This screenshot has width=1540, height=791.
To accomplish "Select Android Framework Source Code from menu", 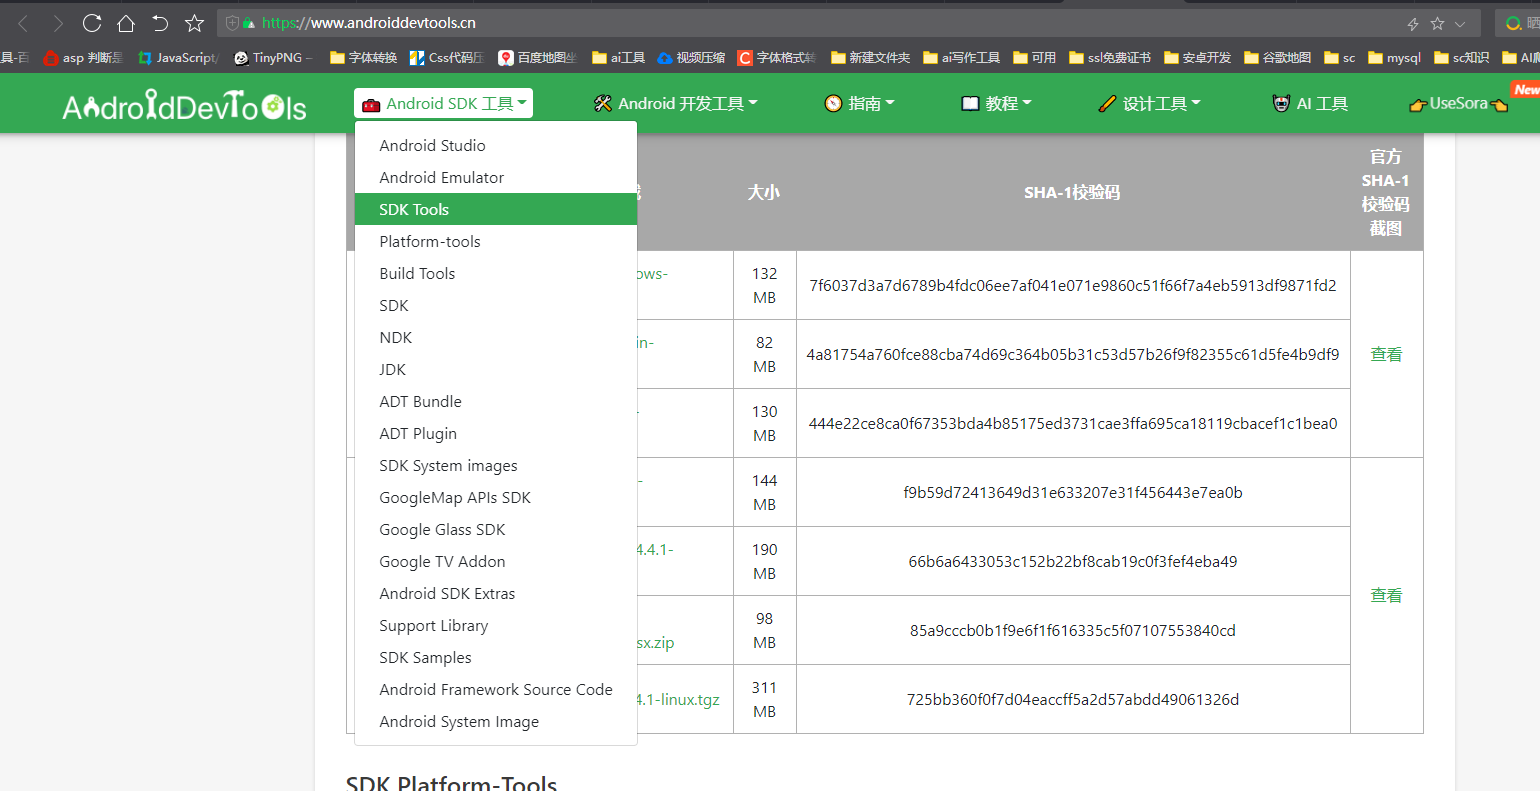I will 496,689.
